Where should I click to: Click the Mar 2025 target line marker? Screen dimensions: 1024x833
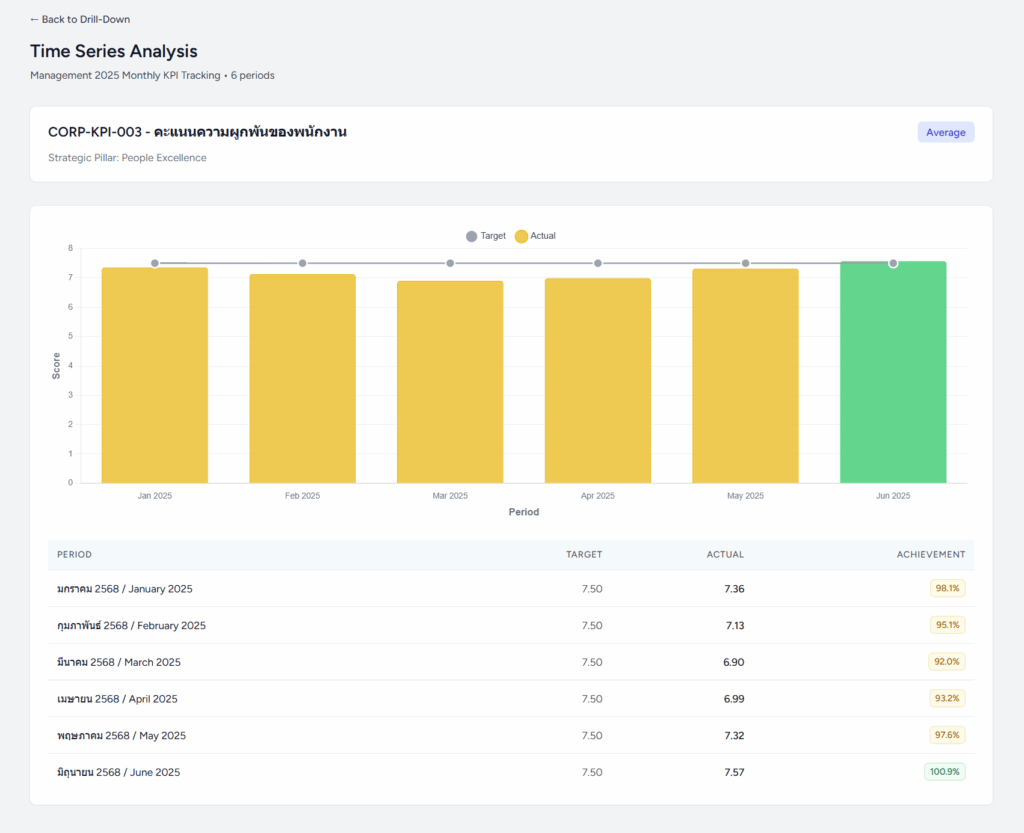450,263
